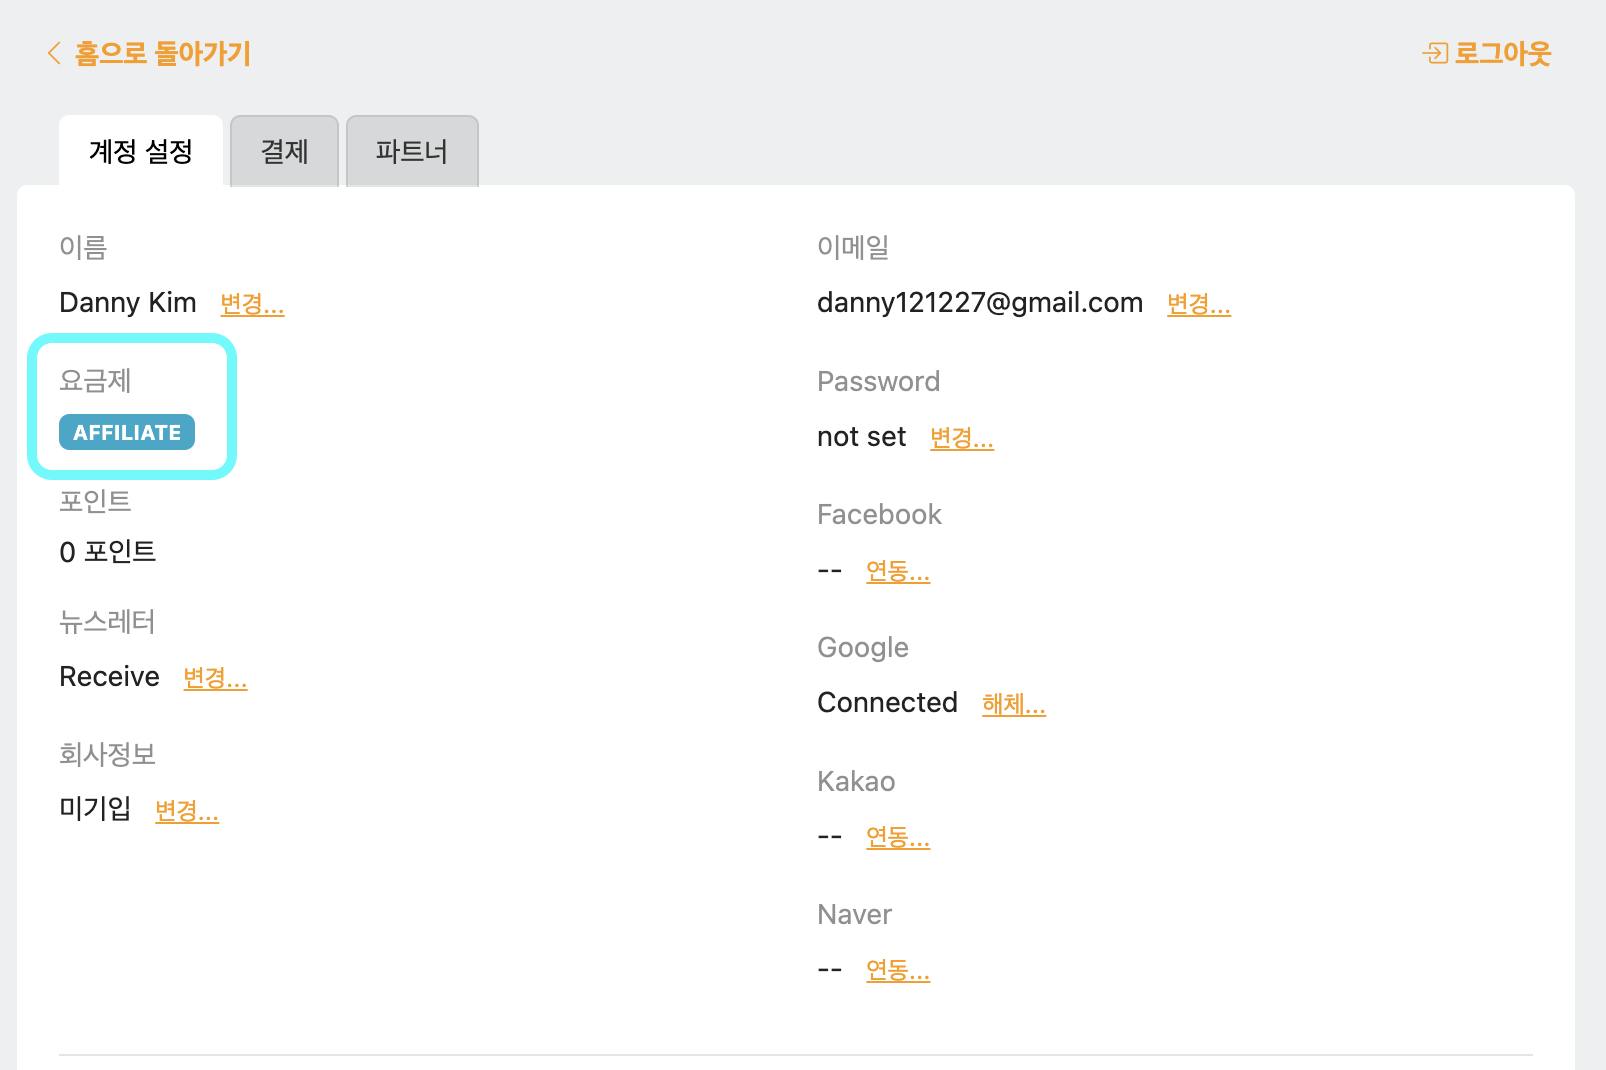Click the Google Connected status text

(887, 703)
